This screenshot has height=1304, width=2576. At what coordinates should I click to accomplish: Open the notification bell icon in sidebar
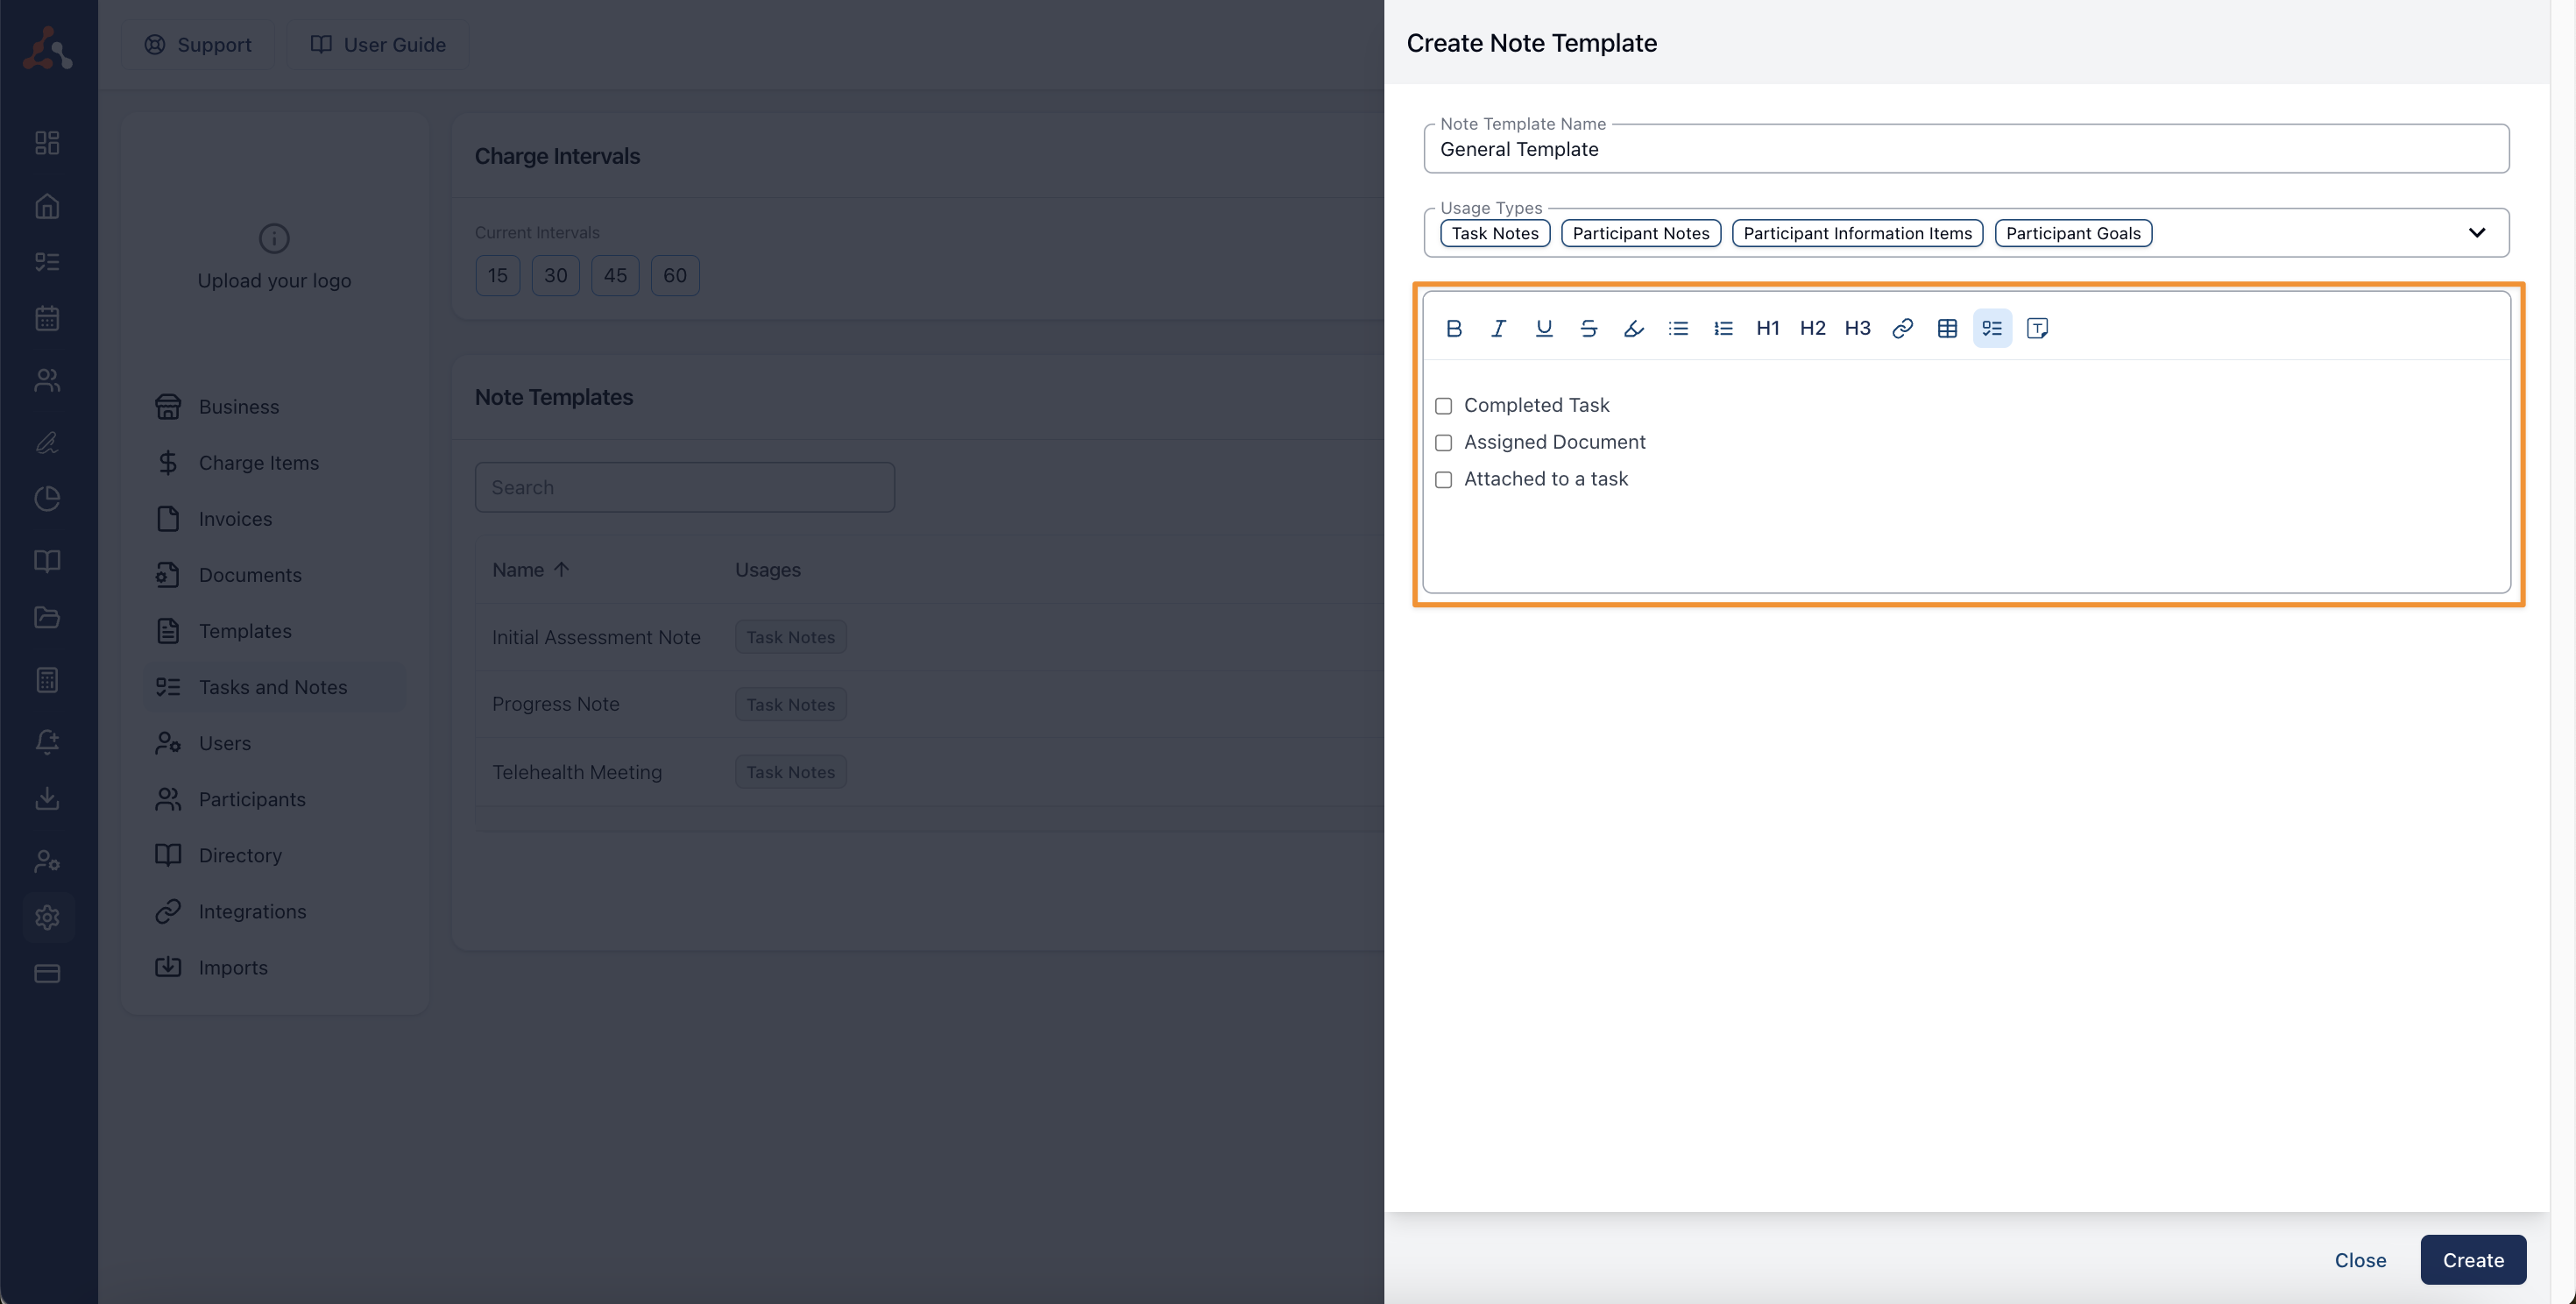(47, 742)
